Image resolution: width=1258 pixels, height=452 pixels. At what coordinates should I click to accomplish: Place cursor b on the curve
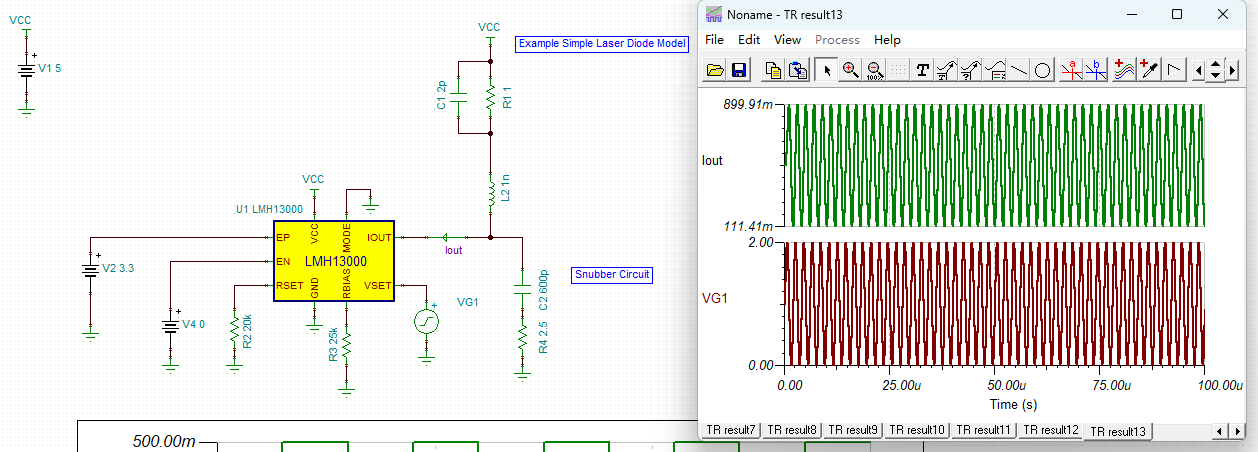tap(1096, 70)
